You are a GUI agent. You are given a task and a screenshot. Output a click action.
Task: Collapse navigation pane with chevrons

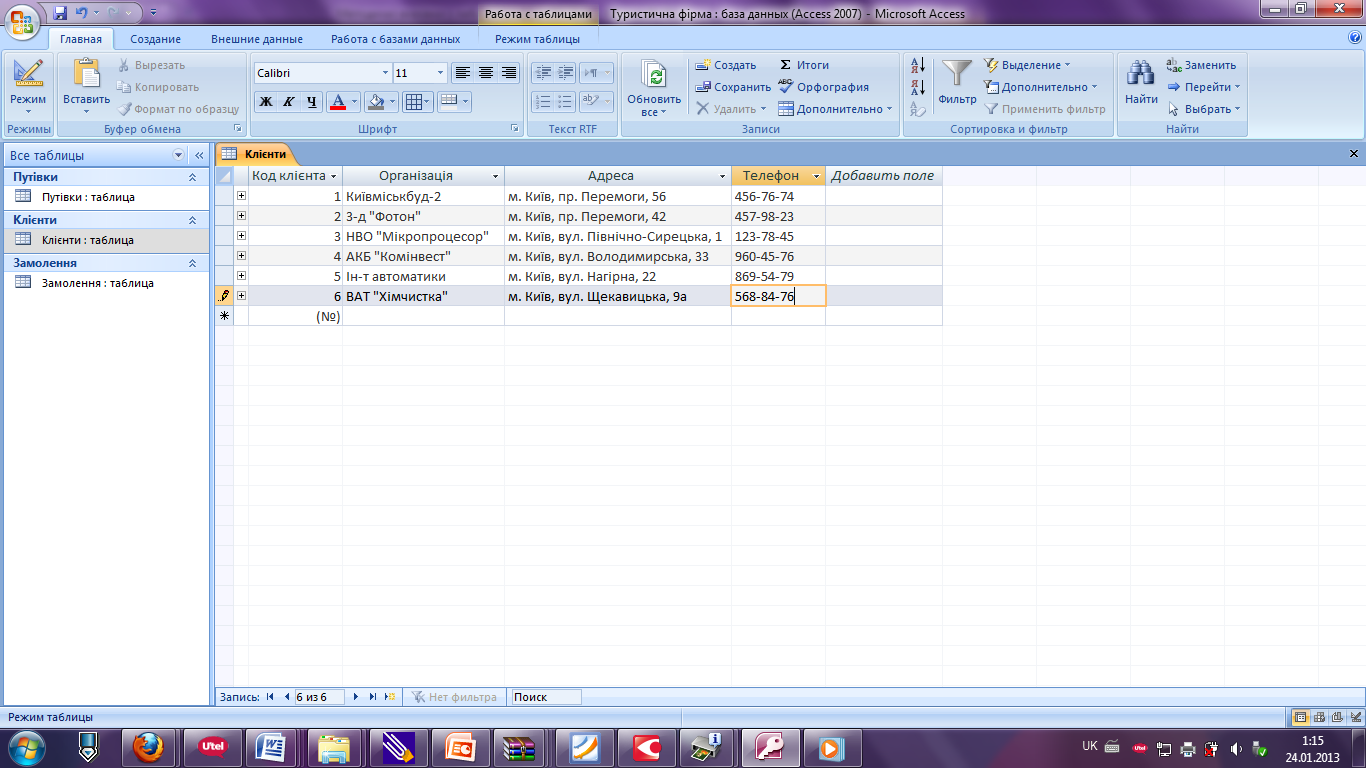coord(198,155)
